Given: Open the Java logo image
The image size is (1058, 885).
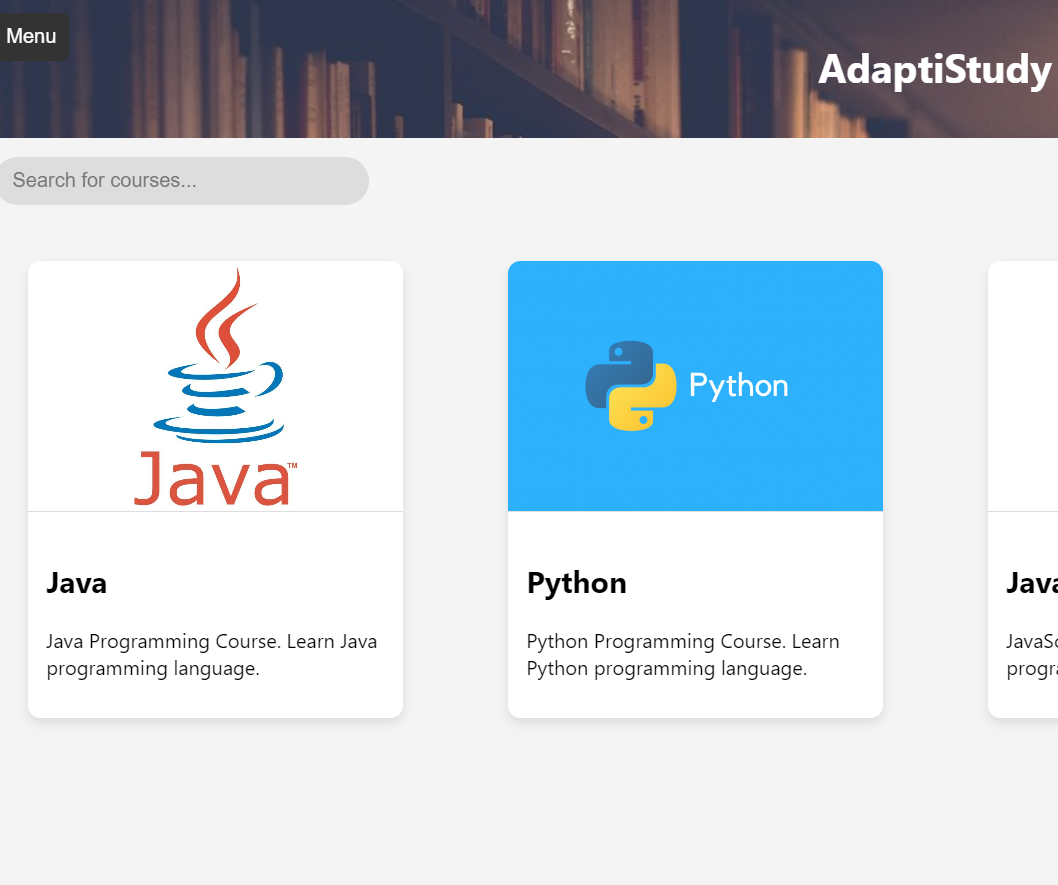Looking at the screenshot, I should [215, 387].
